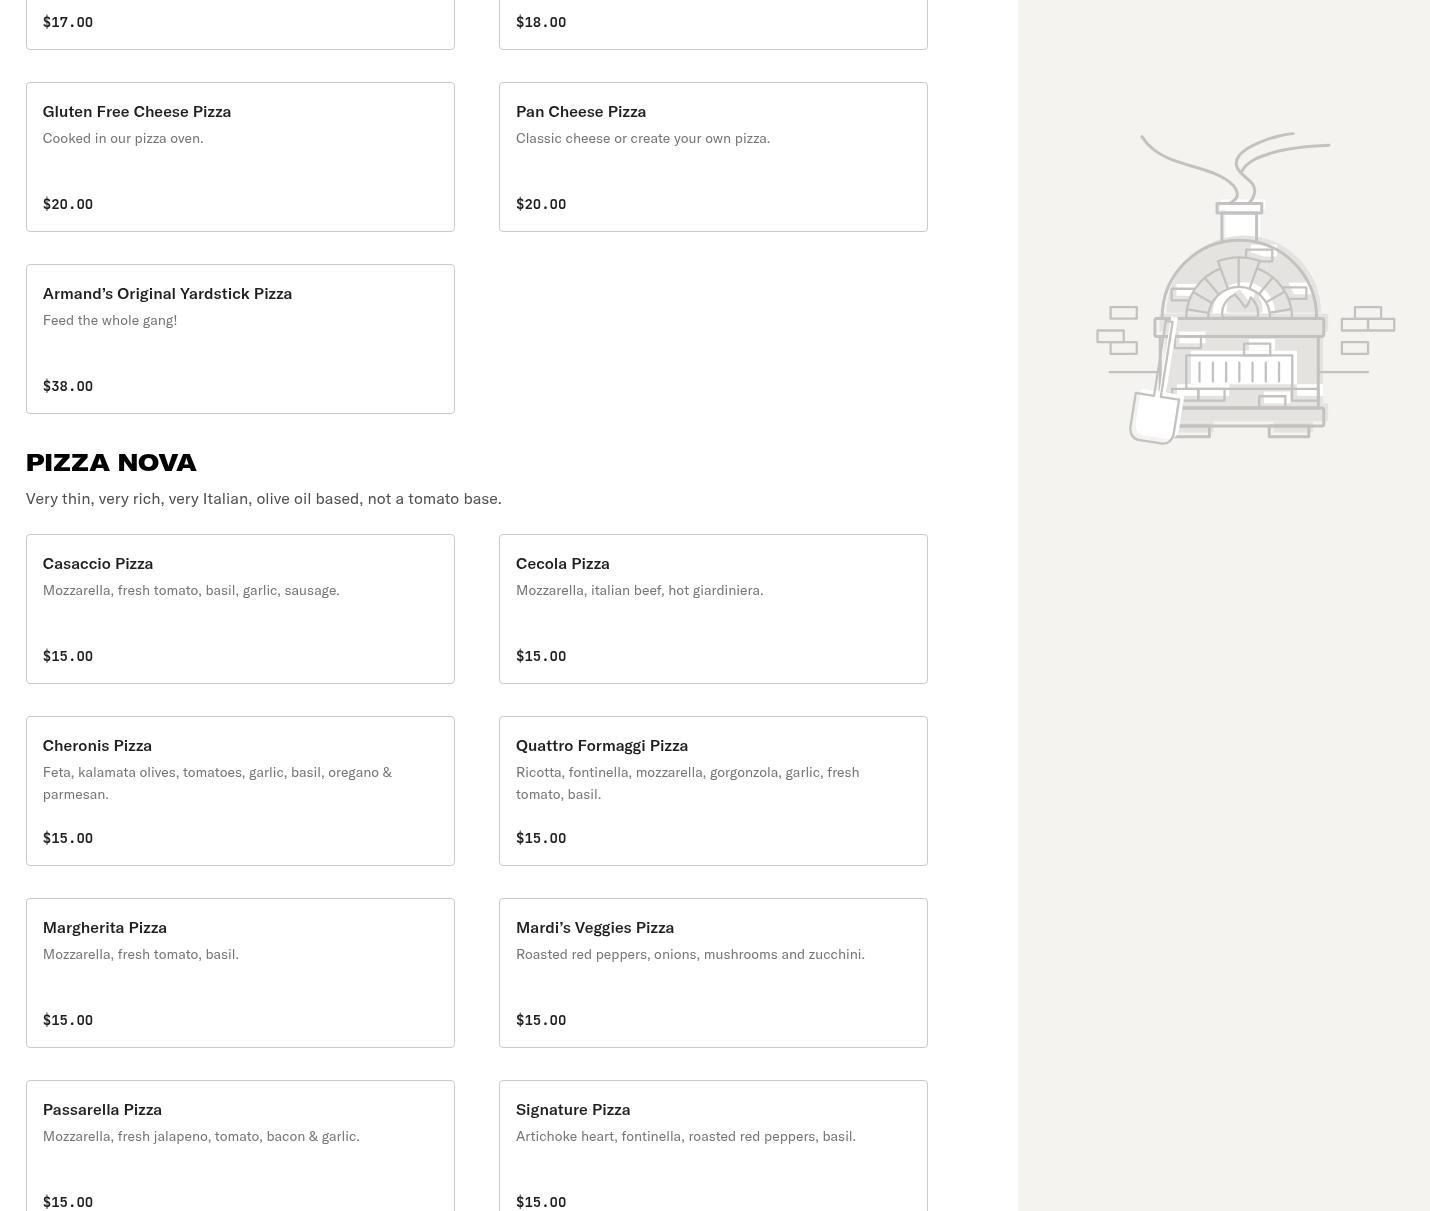Select the Casaccio Pizza card
Screen dimensions: 1430x1211
coord(240,609)
